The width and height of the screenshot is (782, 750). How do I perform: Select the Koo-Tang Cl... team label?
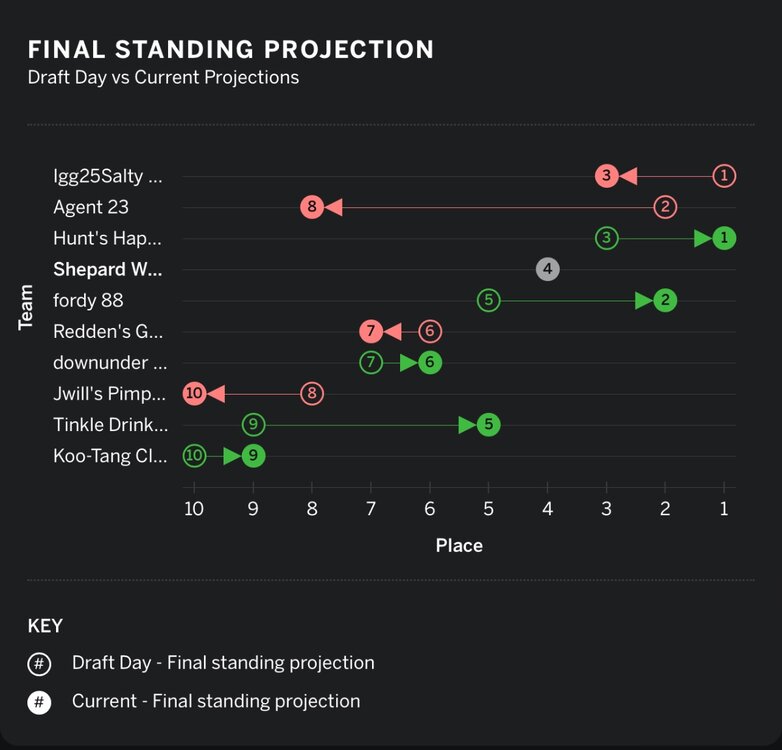[109, 456]
